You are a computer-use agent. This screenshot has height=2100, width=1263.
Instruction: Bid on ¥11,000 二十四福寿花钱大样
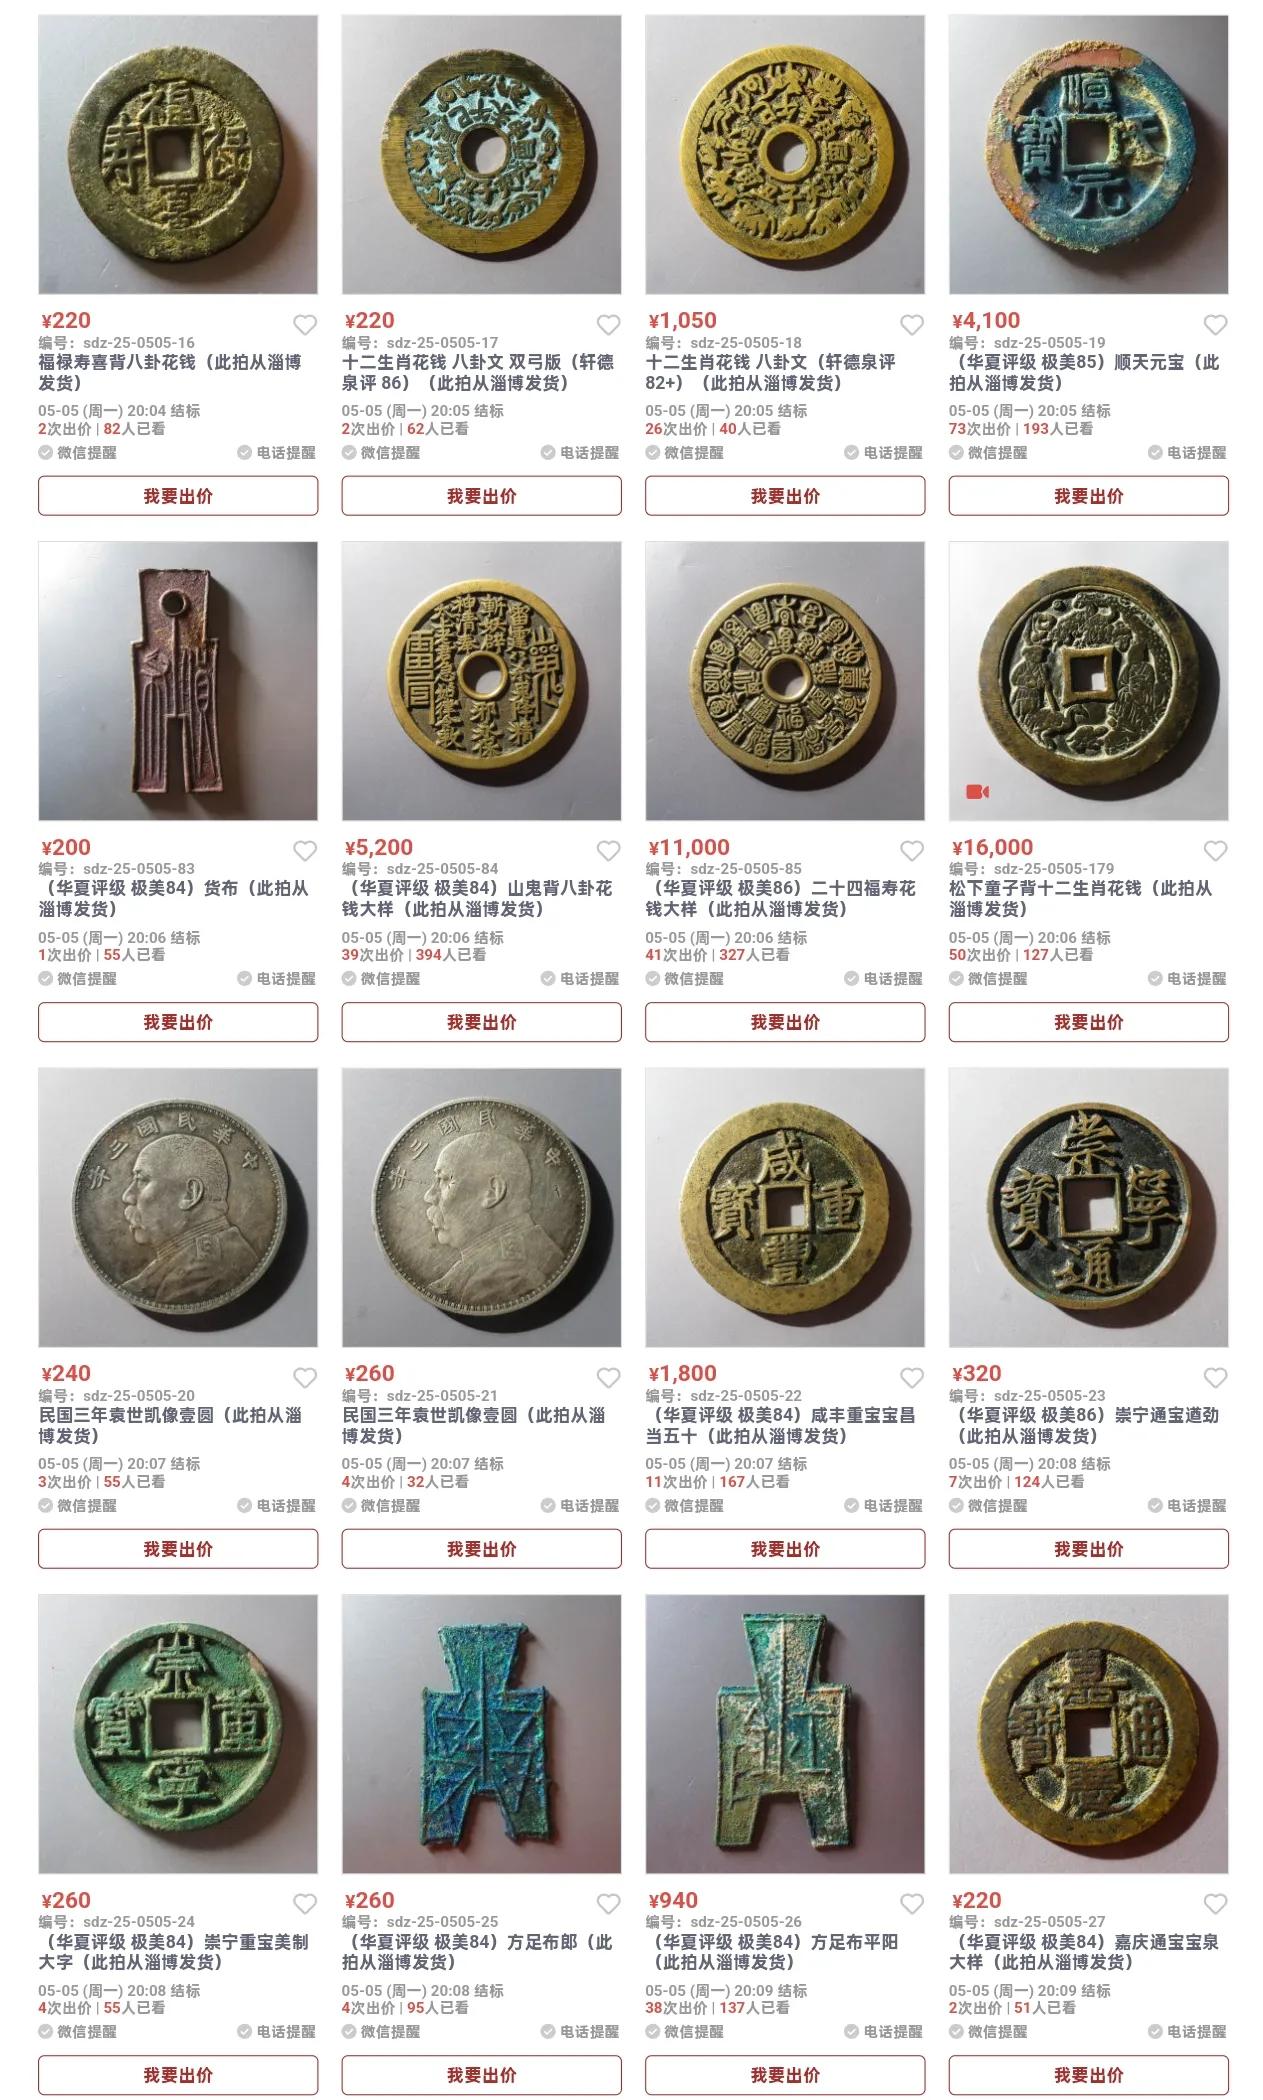785,1022
